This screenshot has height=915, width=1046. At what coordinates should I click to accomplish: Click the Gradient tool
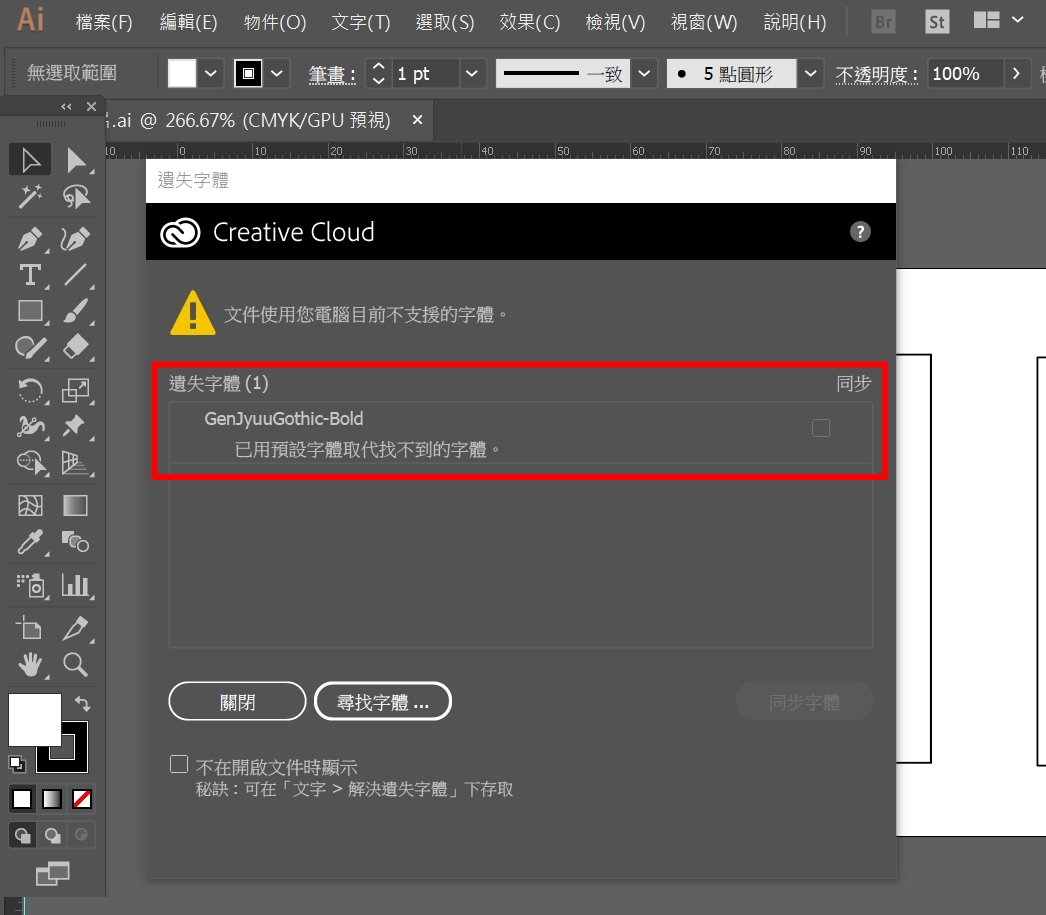[75, 505]
